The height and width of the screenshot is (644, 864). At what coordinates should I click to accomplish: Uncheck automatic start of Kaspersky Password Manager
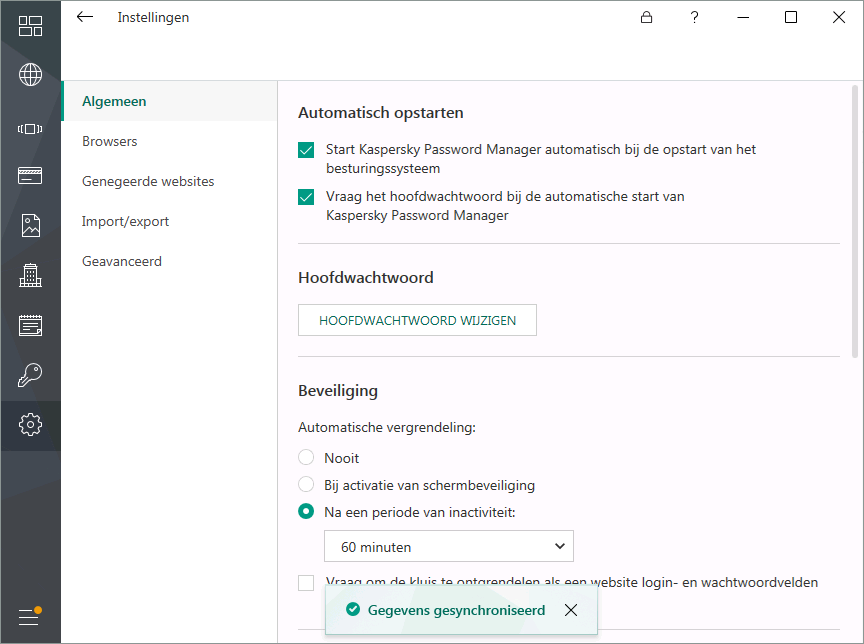coord(306,150)
